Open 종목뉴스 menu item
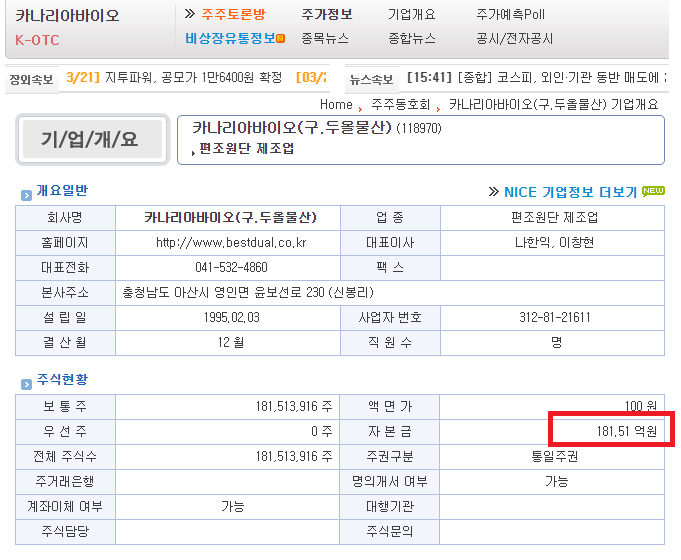The image size is (681, 560). (325, 39)
